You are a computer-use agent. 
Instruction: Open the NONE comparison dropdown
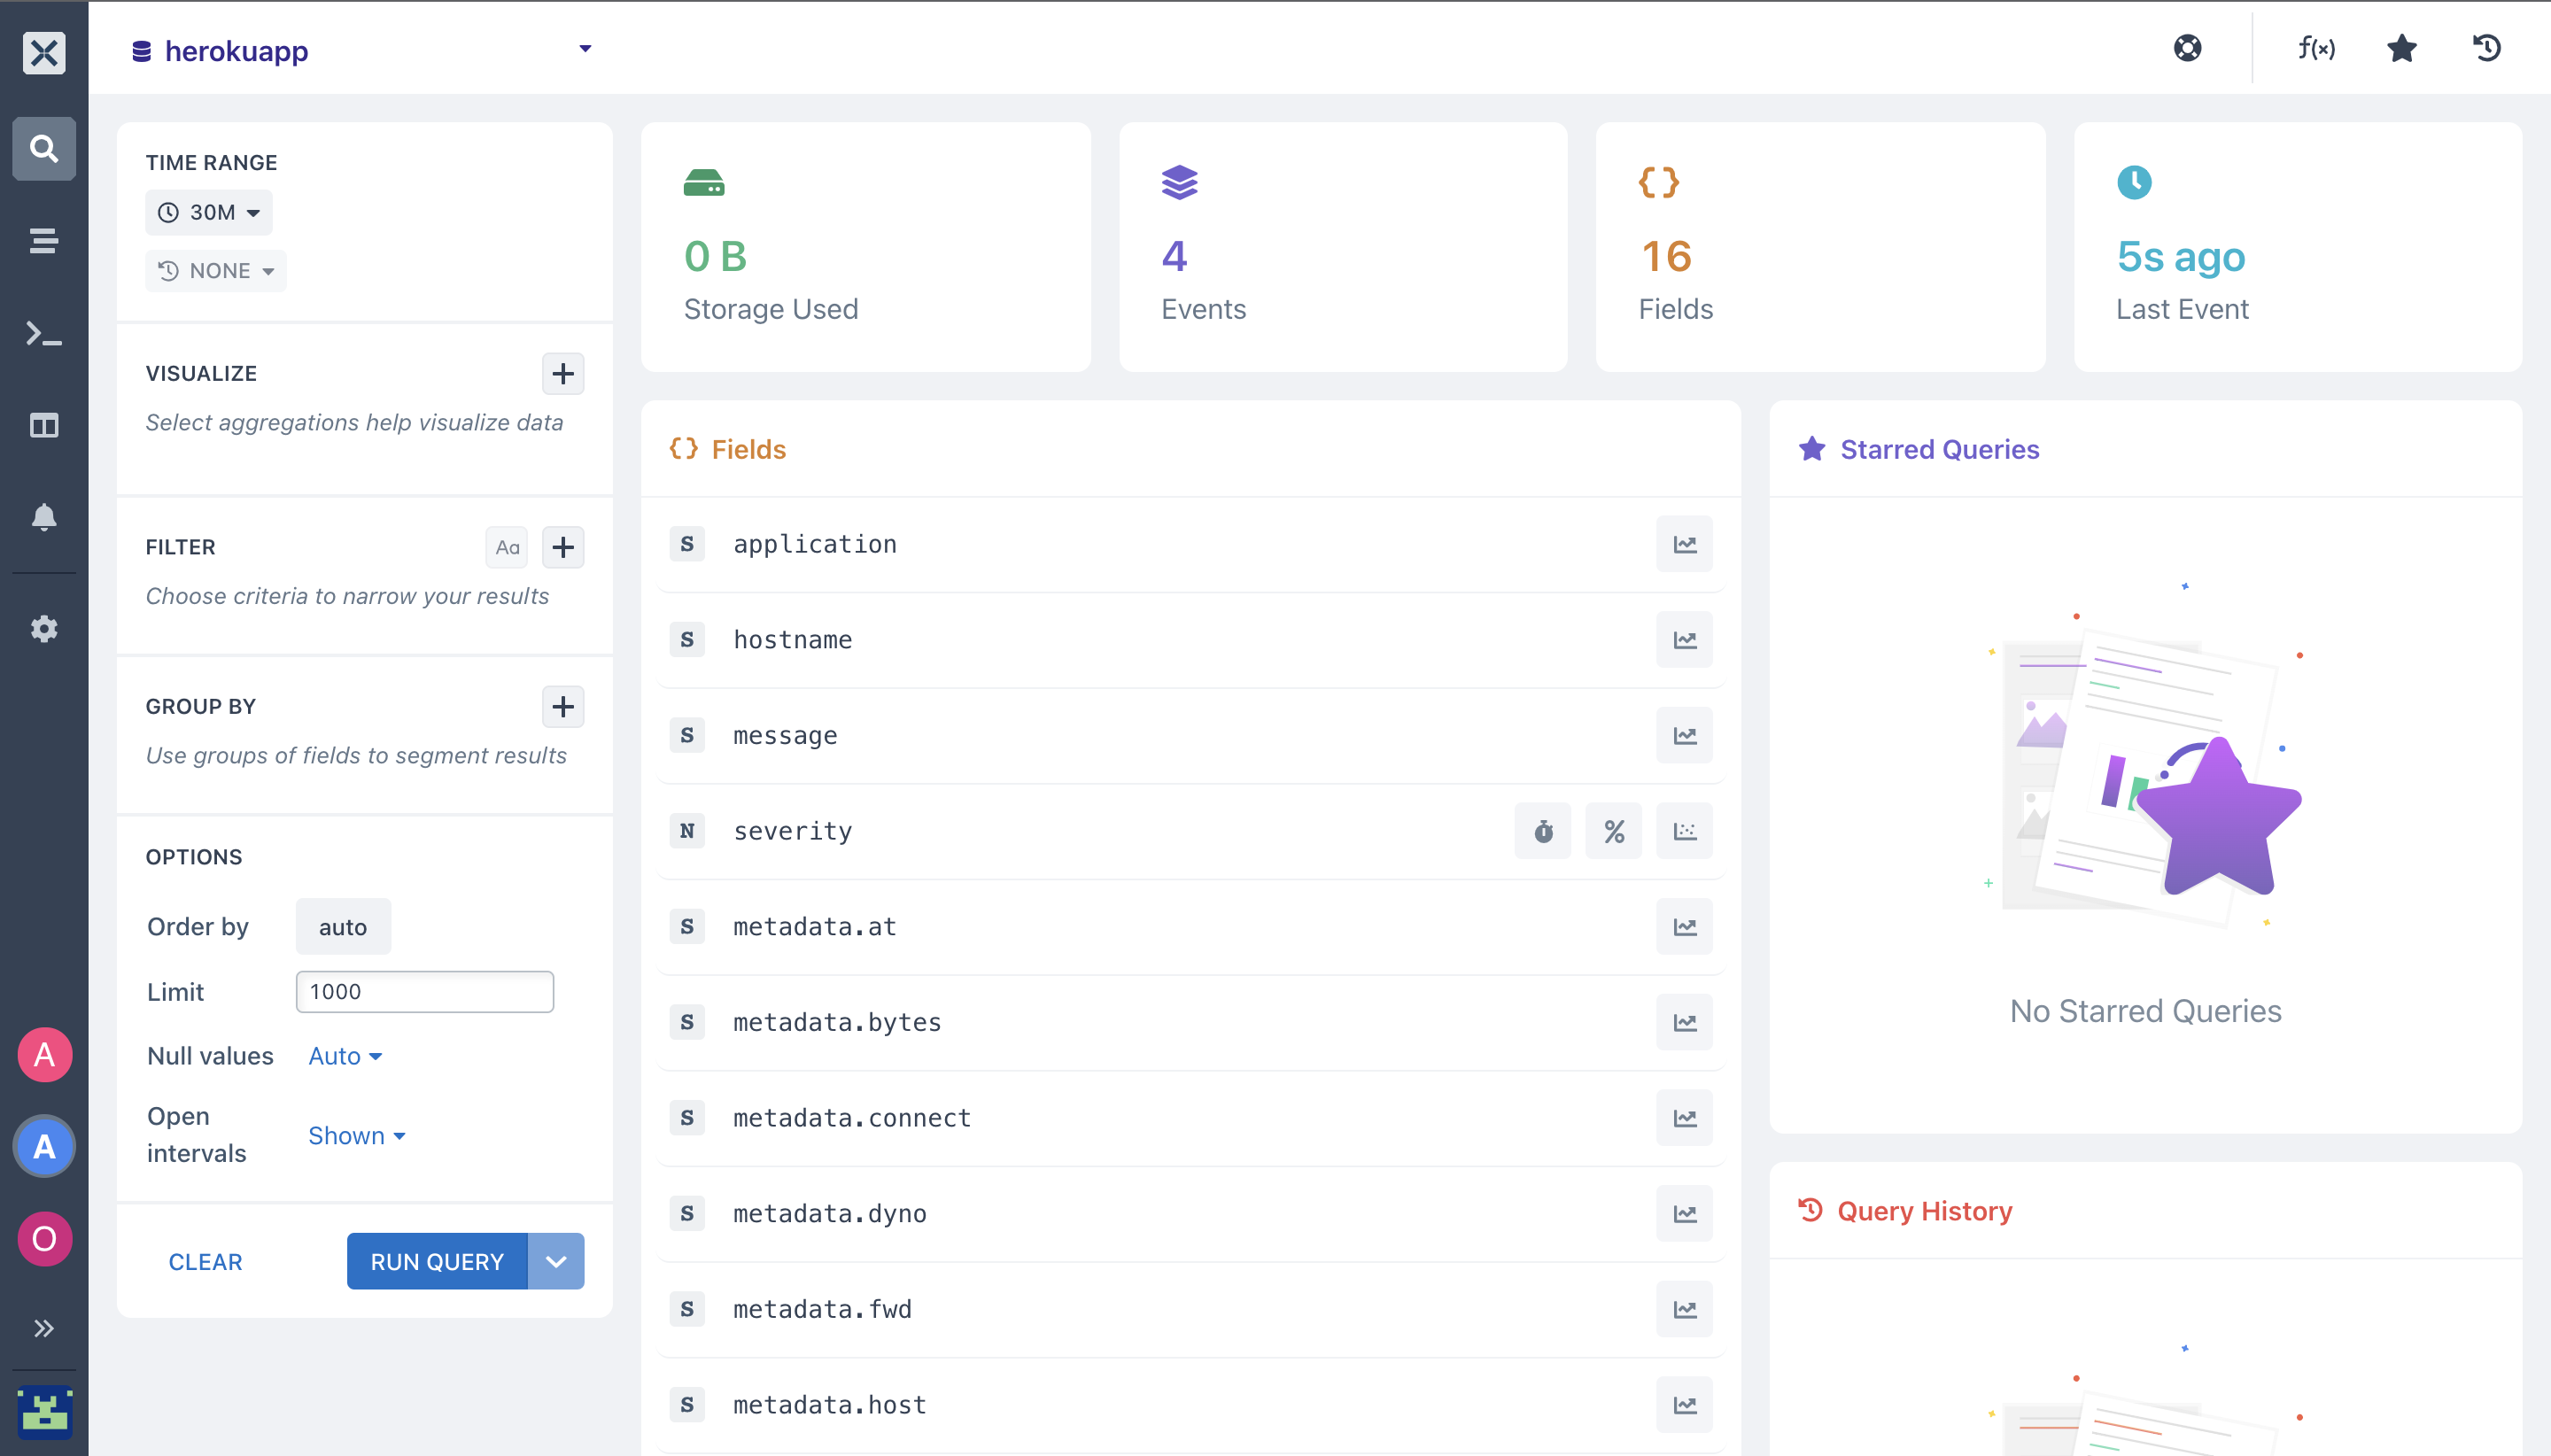(x=216, y=271)
